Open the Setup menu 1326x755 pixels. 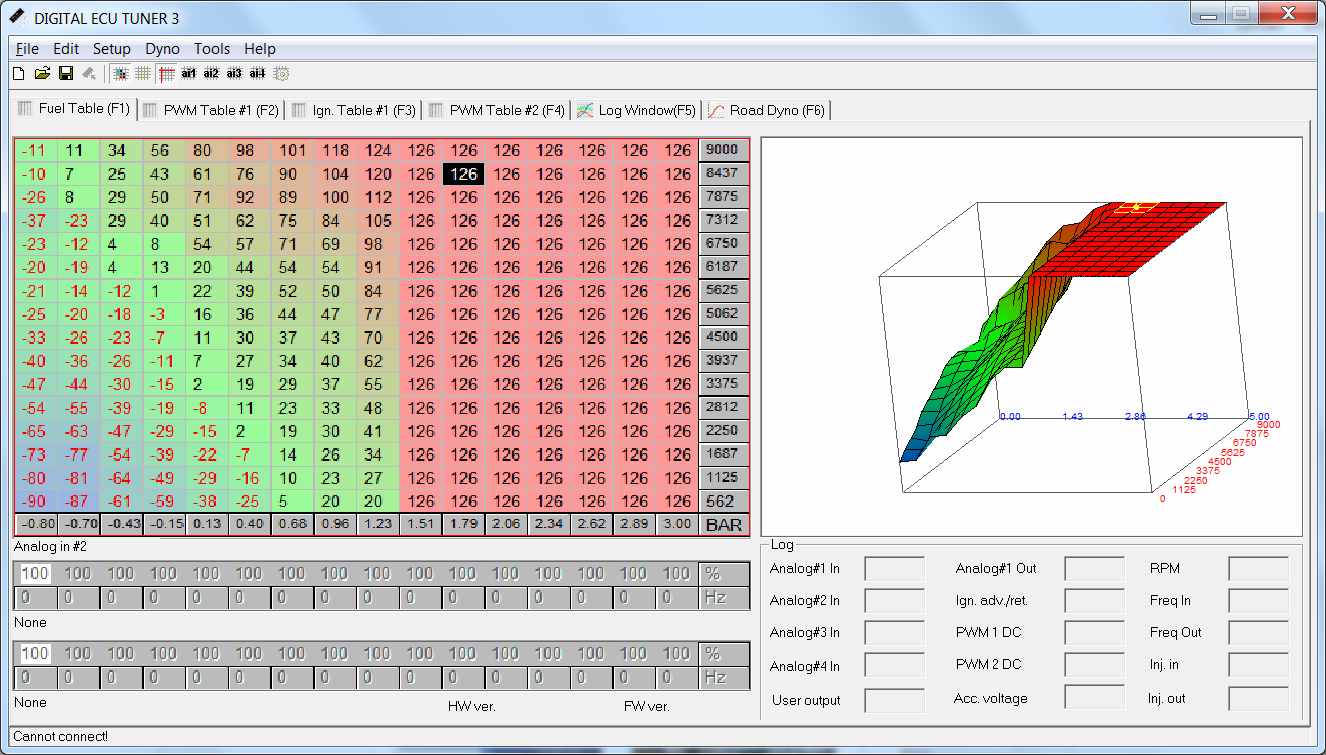pos(111,49)
